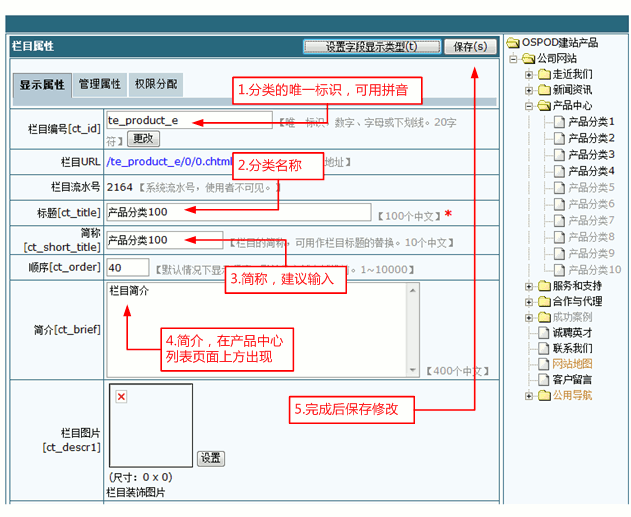This screenshot has height=517, width=631.
Task: Expand the 合作与代理 tree node
Action: click(x=529, y=301)
